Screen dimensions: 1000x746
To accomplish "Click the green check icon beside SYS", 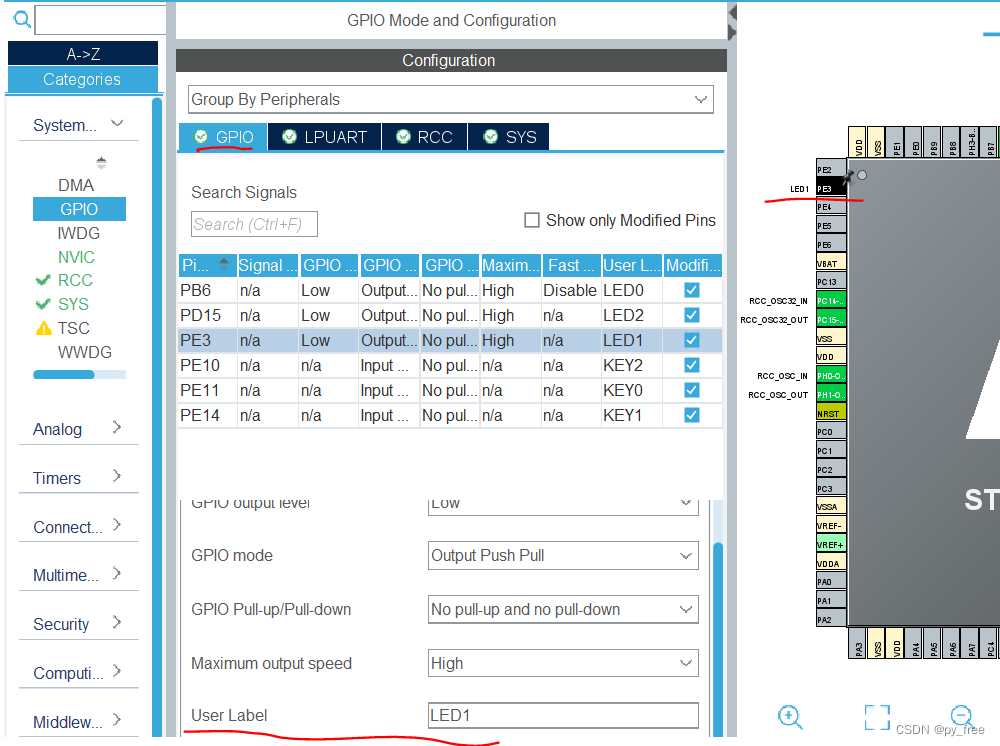I will [x=43, y=304].
